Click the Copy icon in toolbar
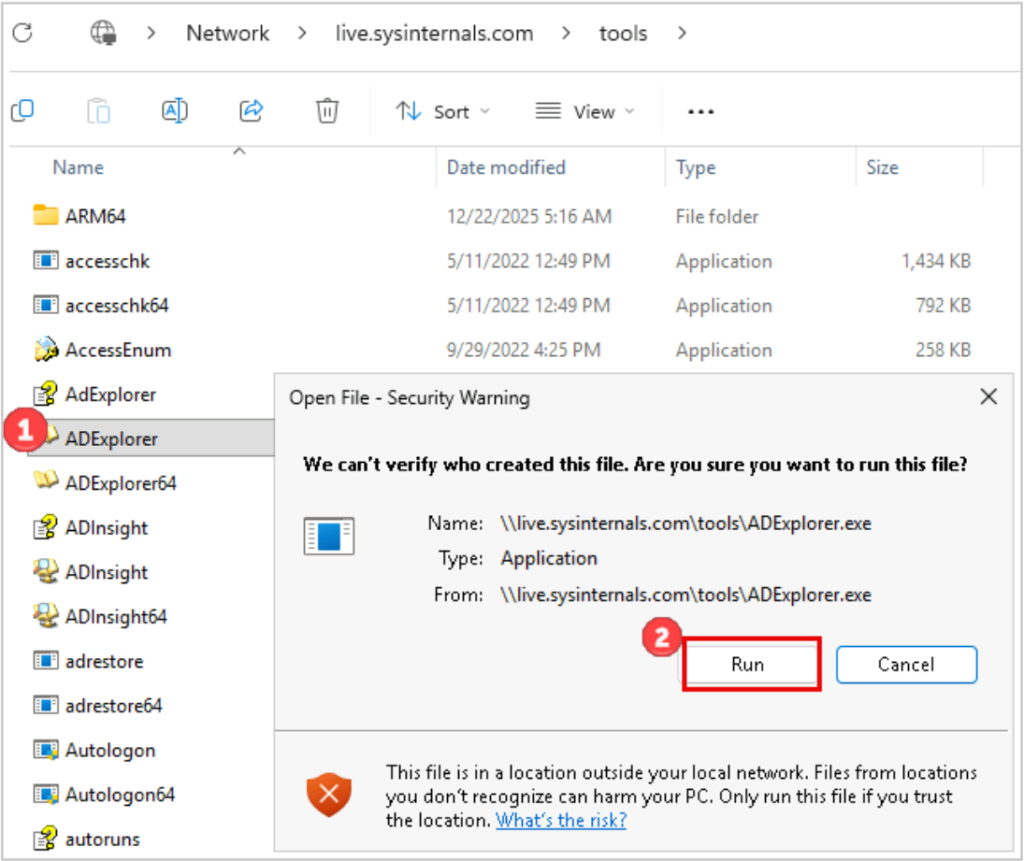This screenshot has width=1024, height=861. pos(22,111)
